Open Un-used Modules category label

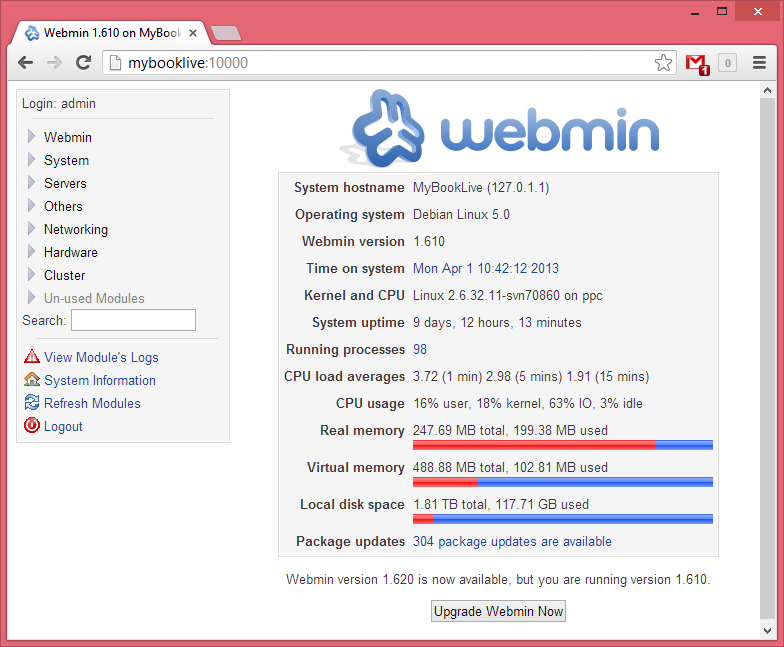click(x=94, y=298)
